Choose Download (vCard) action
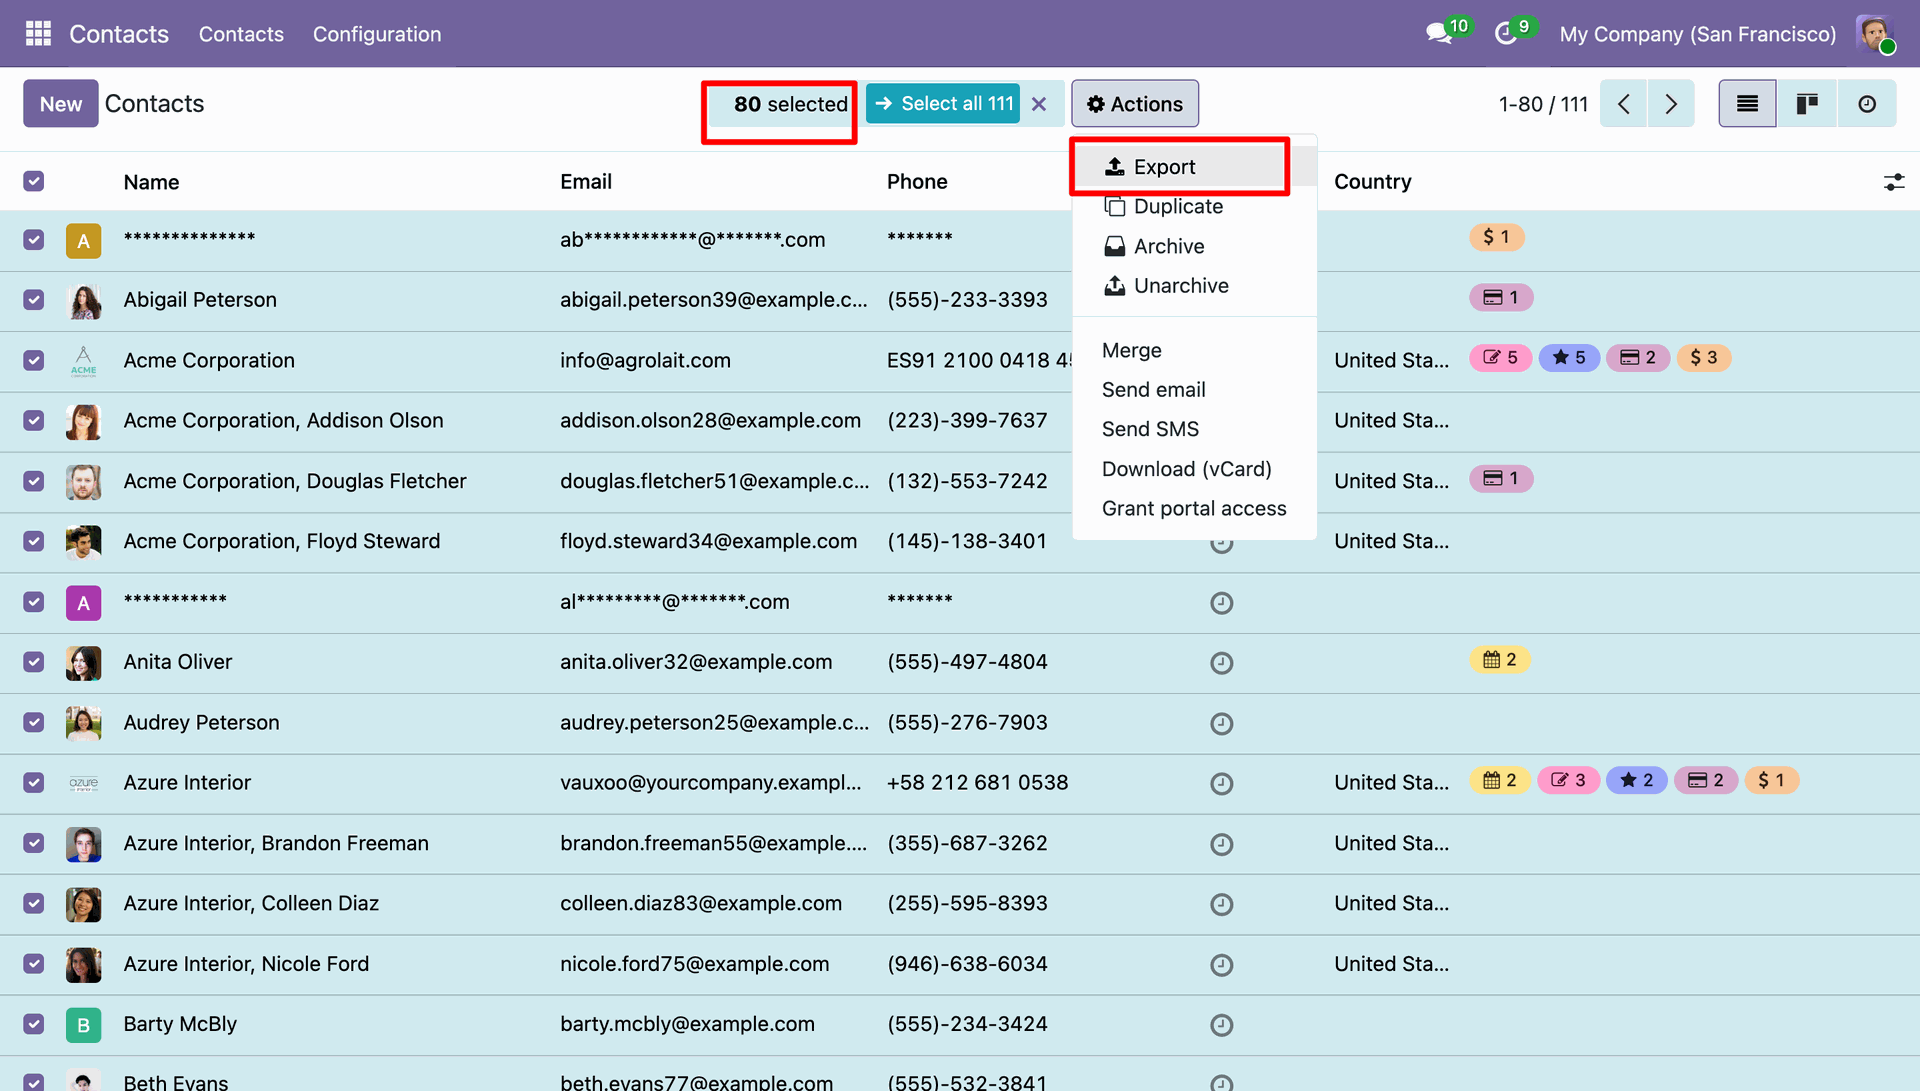 coord(1194,469)
